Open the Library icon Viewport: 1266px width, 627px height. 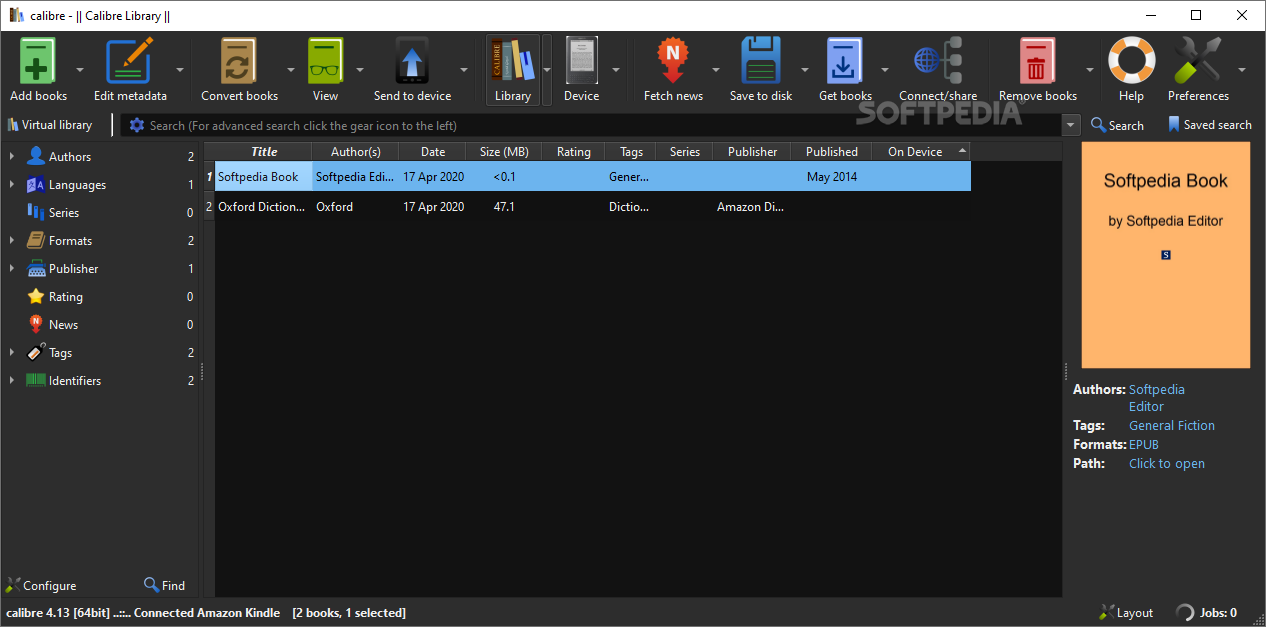[513, 62]
